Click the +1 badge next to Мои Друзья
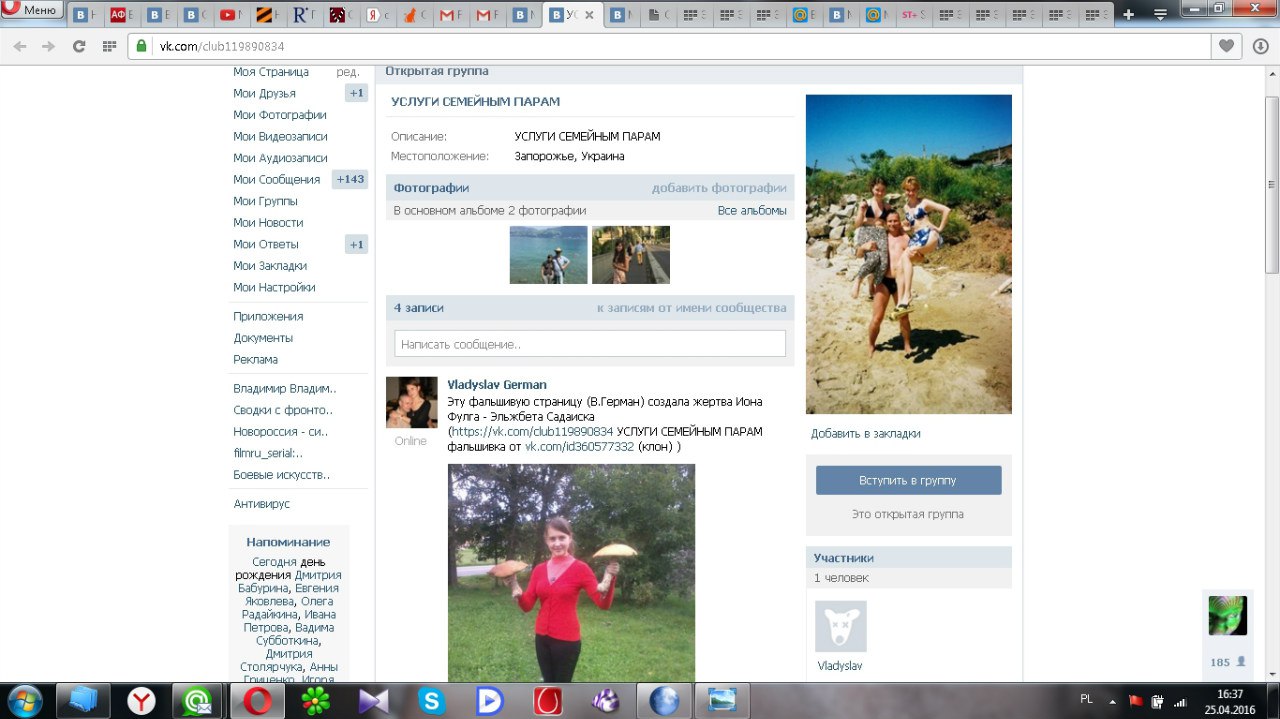 pos(356,93)
